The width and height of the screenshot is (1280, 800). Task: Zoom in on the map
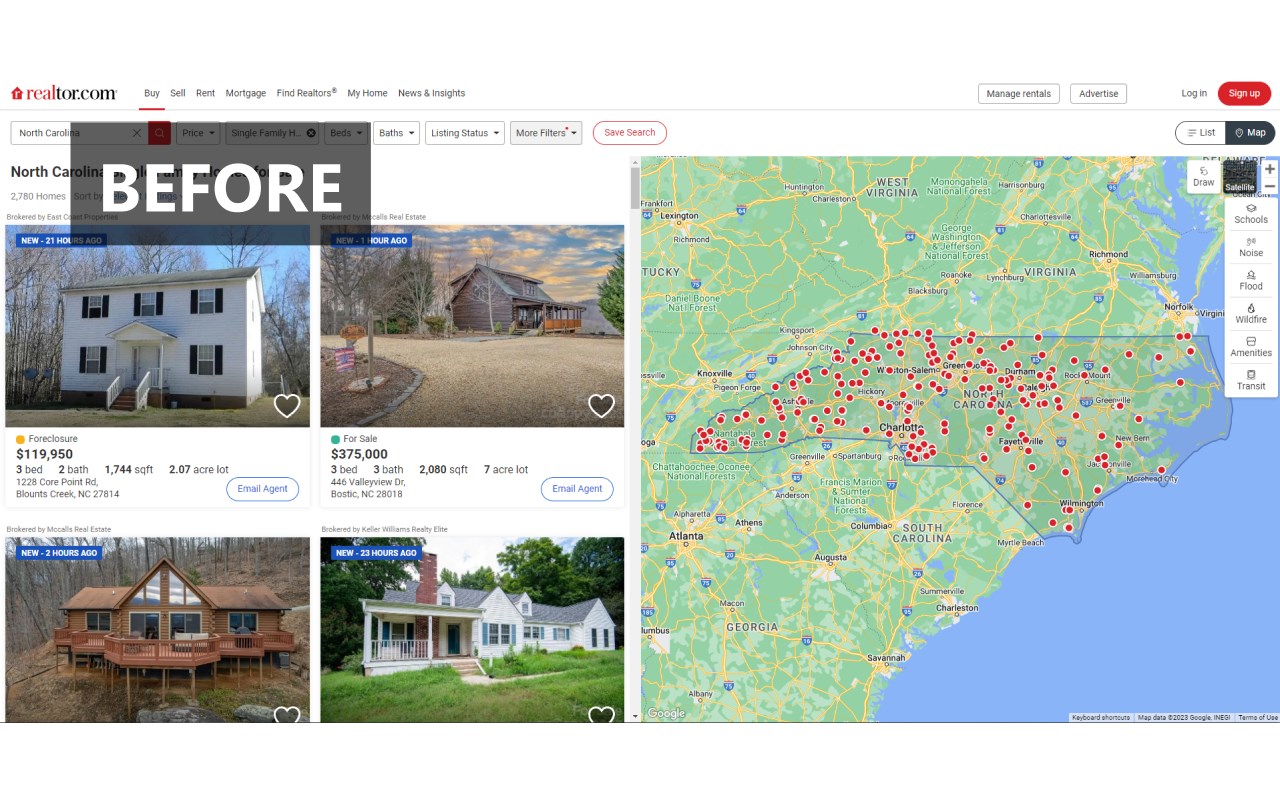[1270, 169]
